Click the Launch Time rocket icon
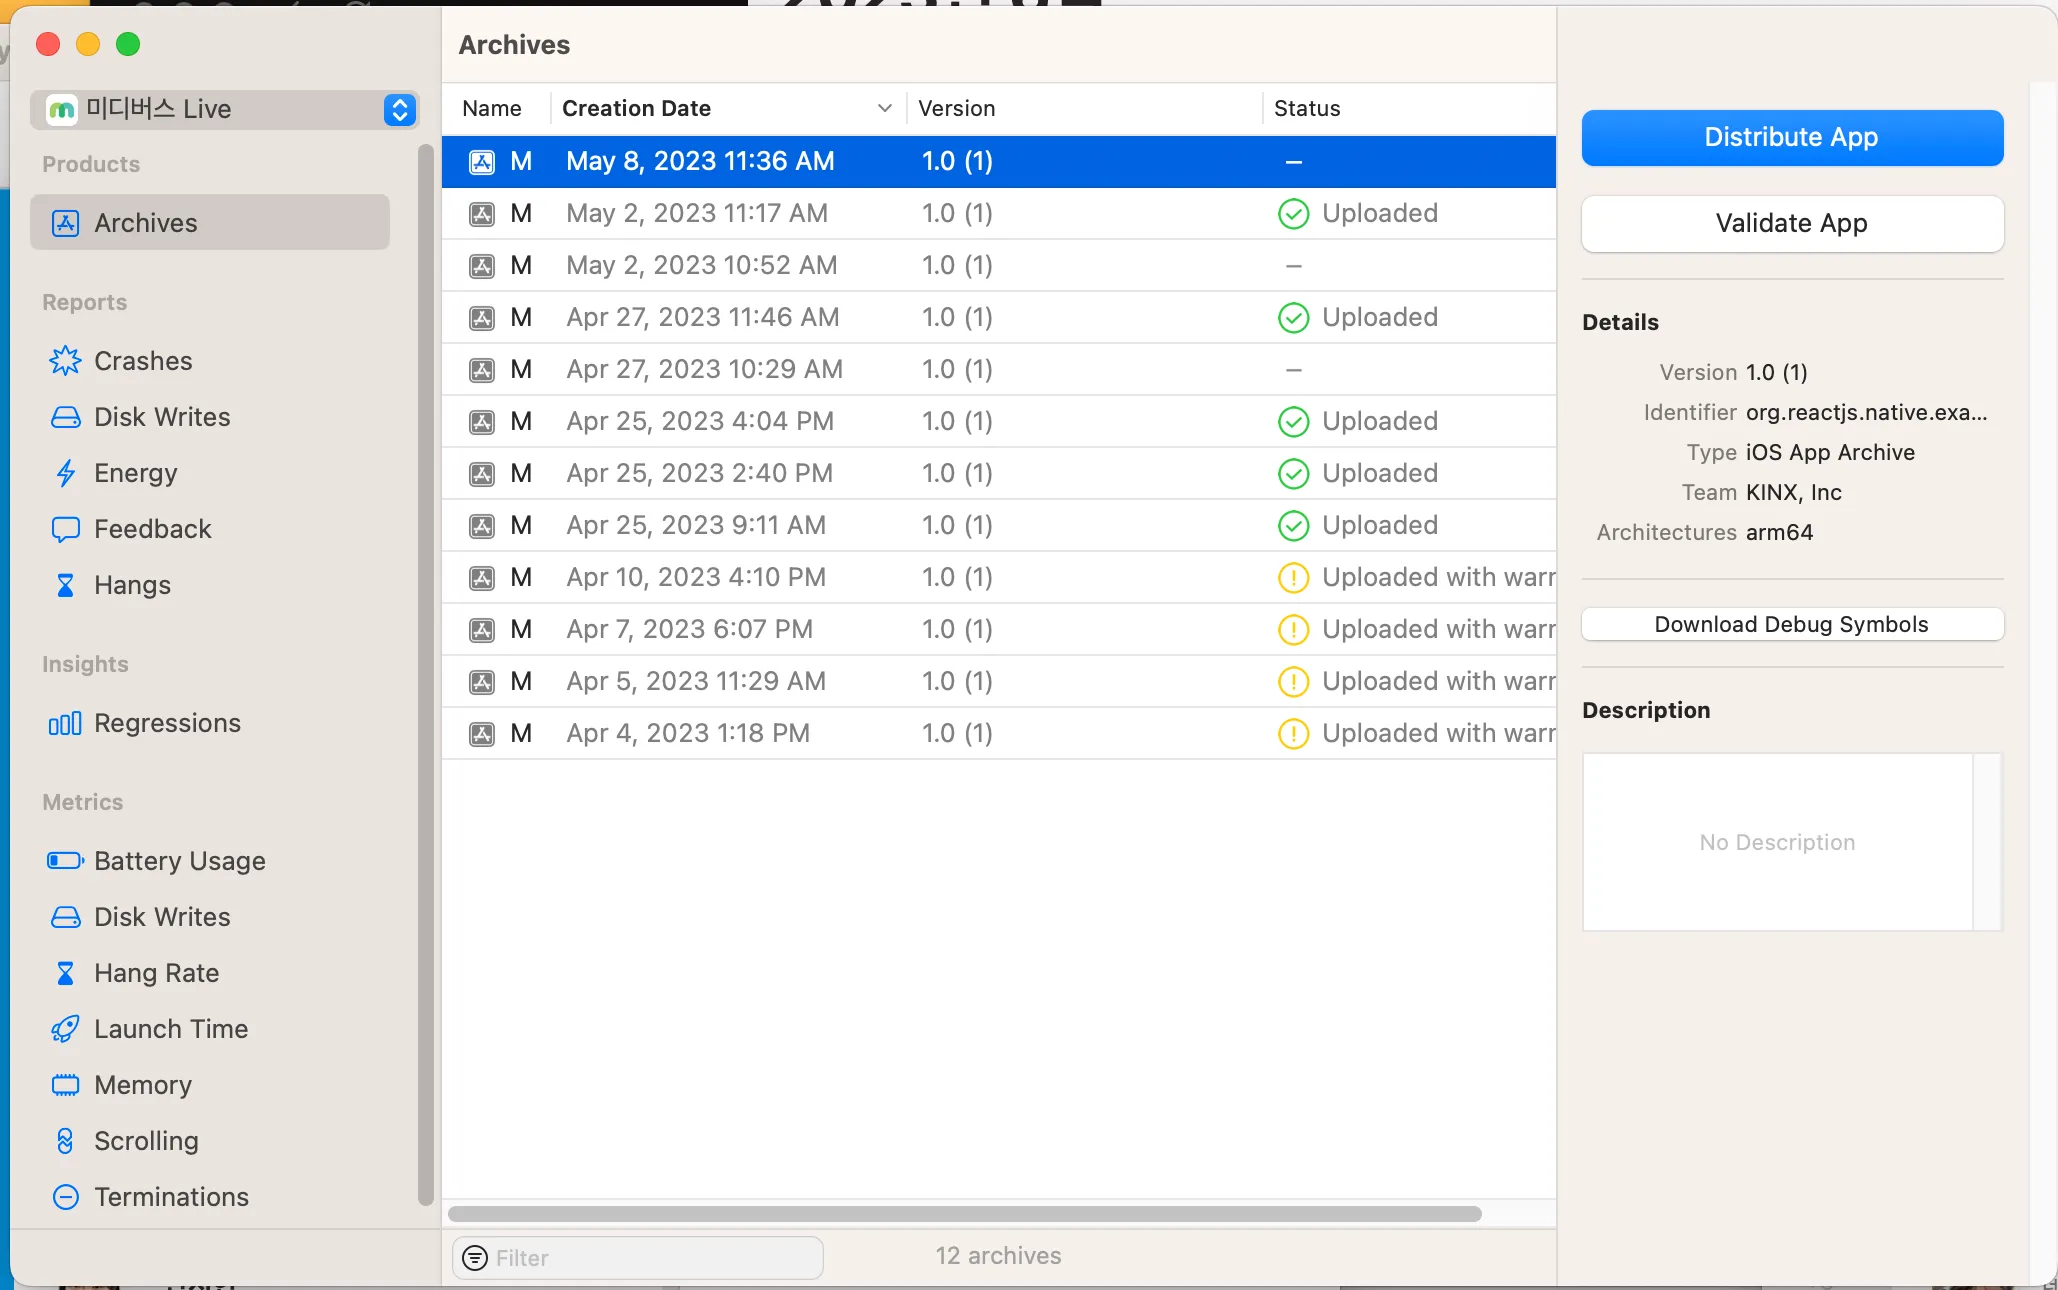 click(x=65, y=1029)
